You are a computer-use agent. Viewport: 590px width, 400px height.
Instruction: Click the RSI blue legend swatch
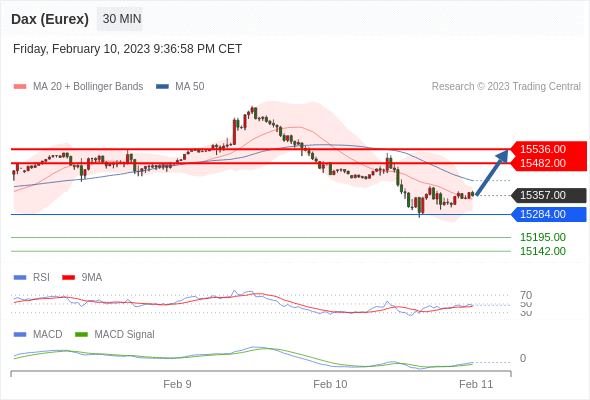coord(20,278)
